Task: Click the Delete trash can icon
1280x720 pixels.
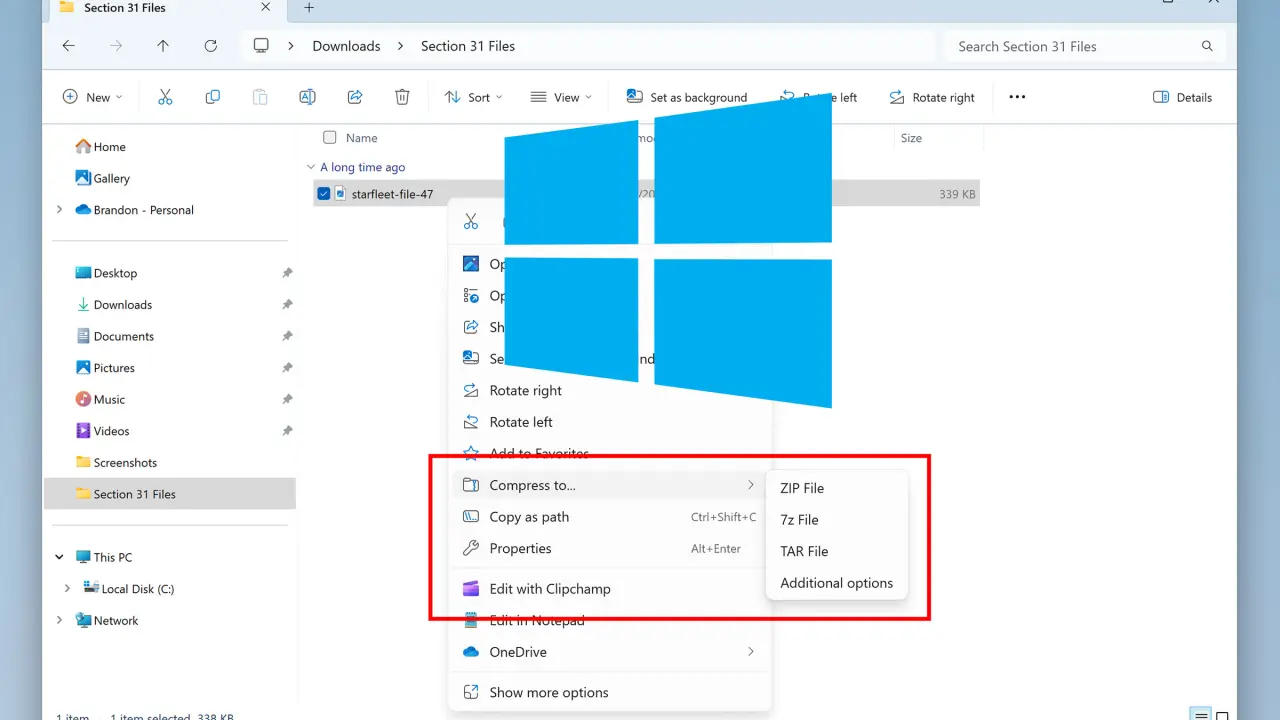Action: tap(402, 97)
